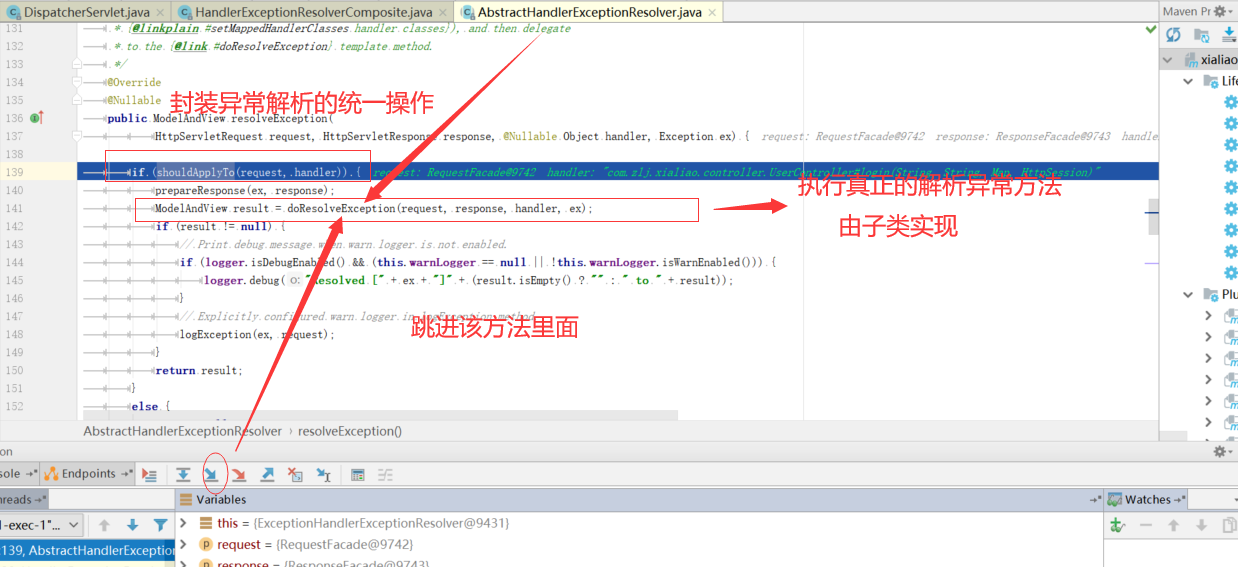
Task: Collapse the Lifecycle Maven folder
Action: (1188, 81)
